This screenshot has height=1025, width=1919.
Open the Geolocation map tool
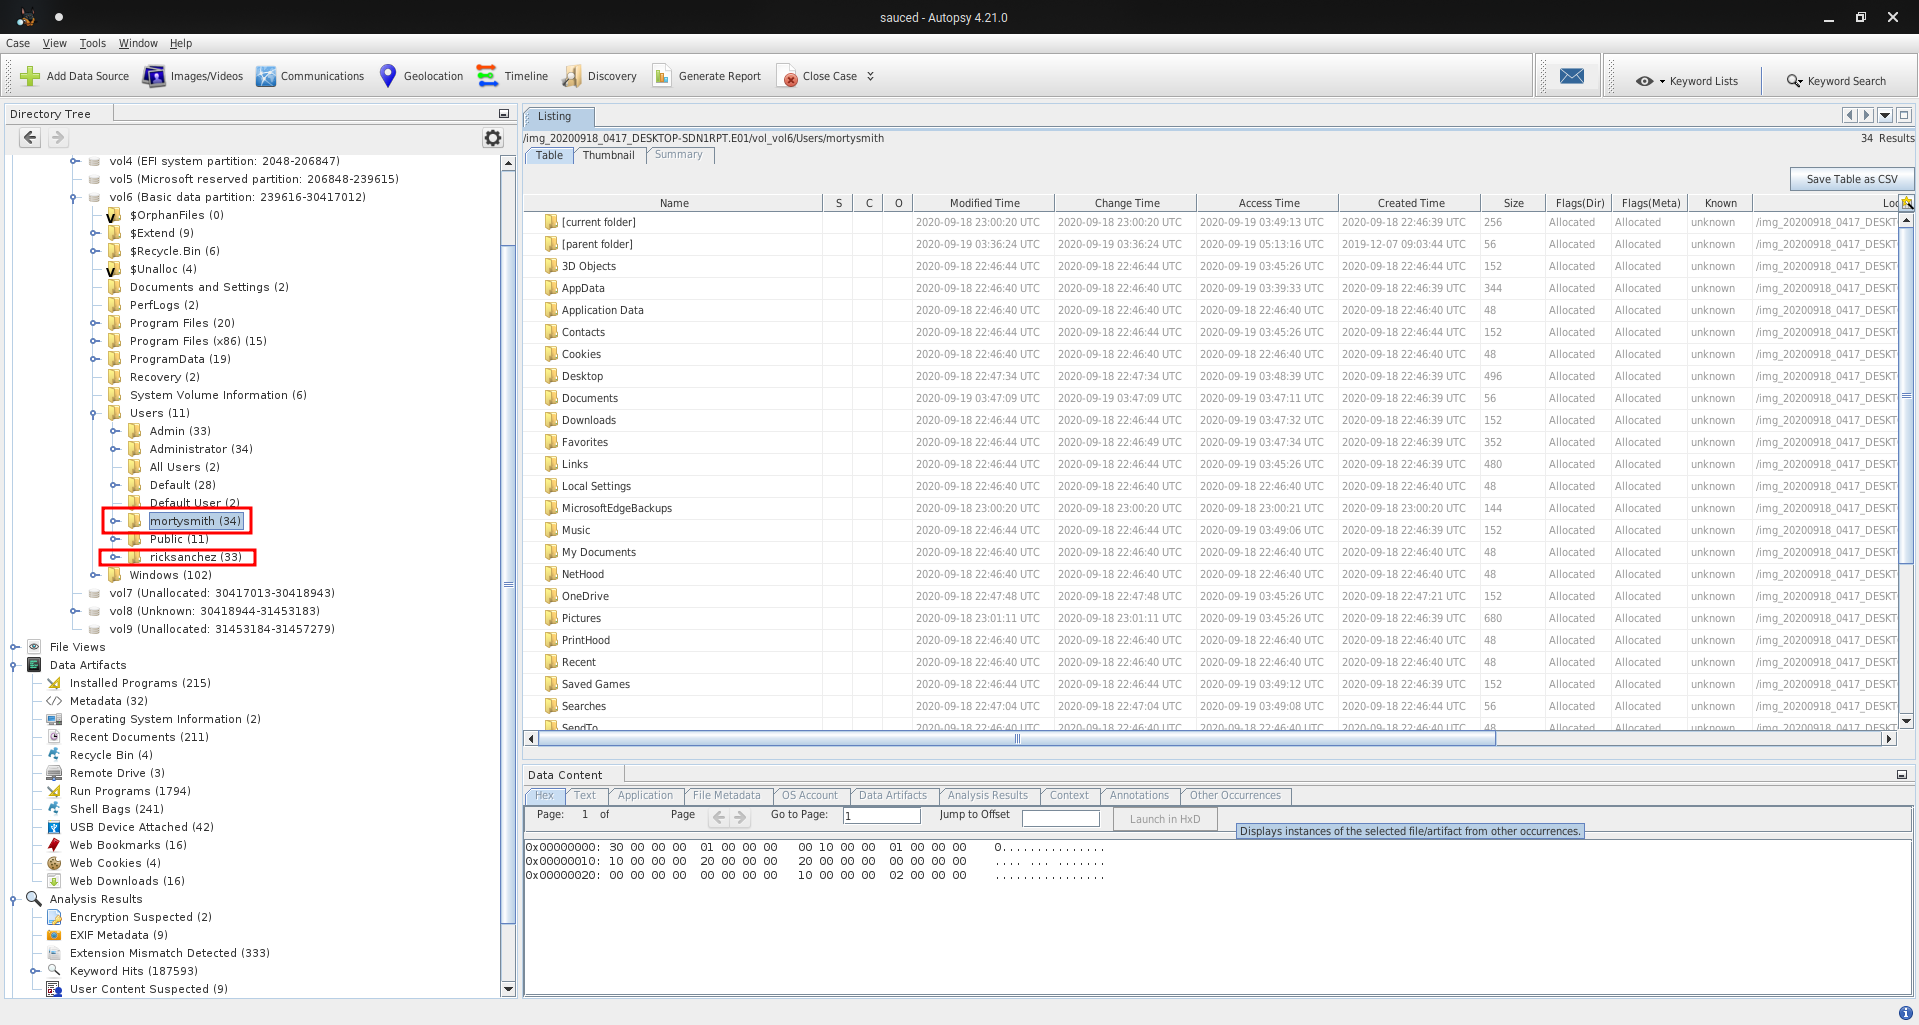point(421,76)
